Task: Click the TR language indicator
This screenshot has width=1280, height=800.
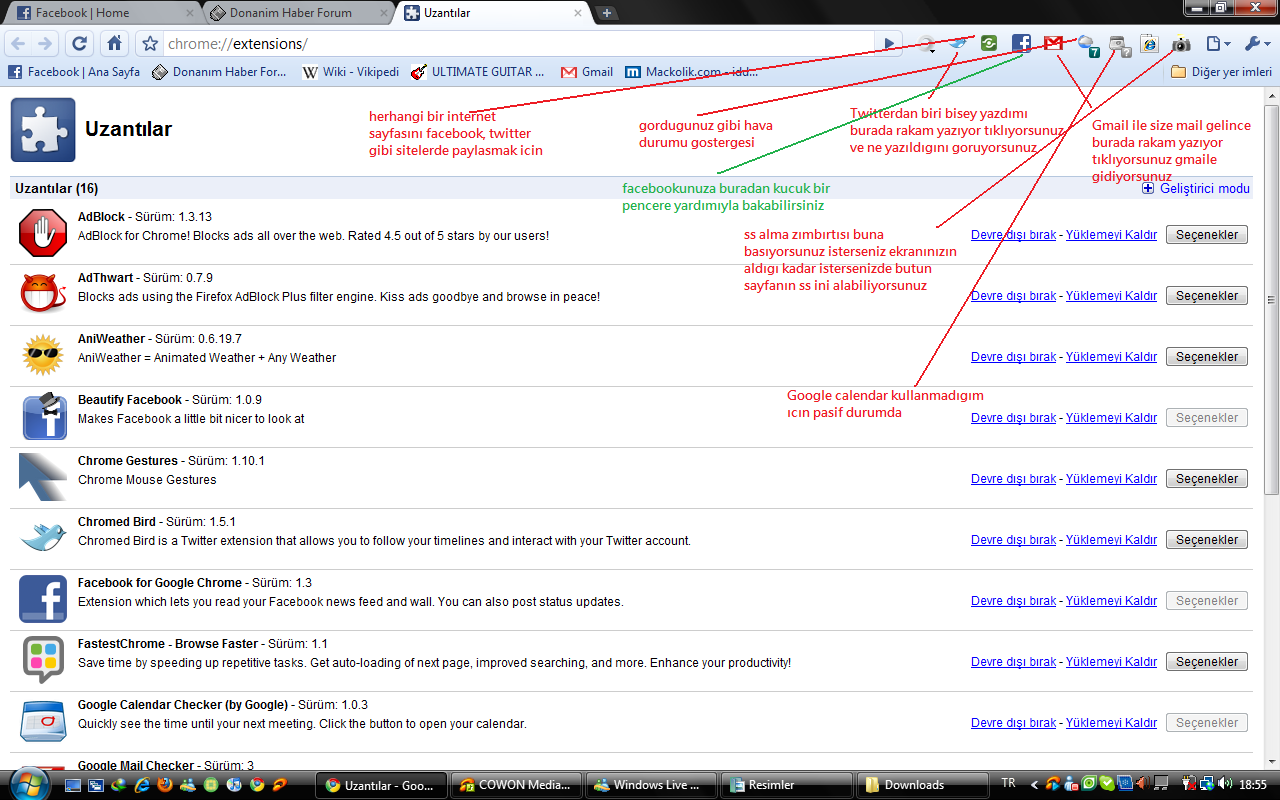Action: (x=1008, y=784)
